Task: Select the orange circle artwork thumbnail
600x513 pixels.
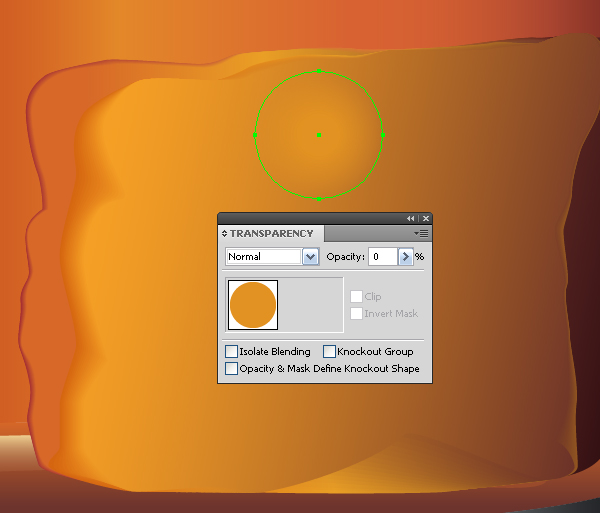Action: pyautogui.click(x=253, y=305)
